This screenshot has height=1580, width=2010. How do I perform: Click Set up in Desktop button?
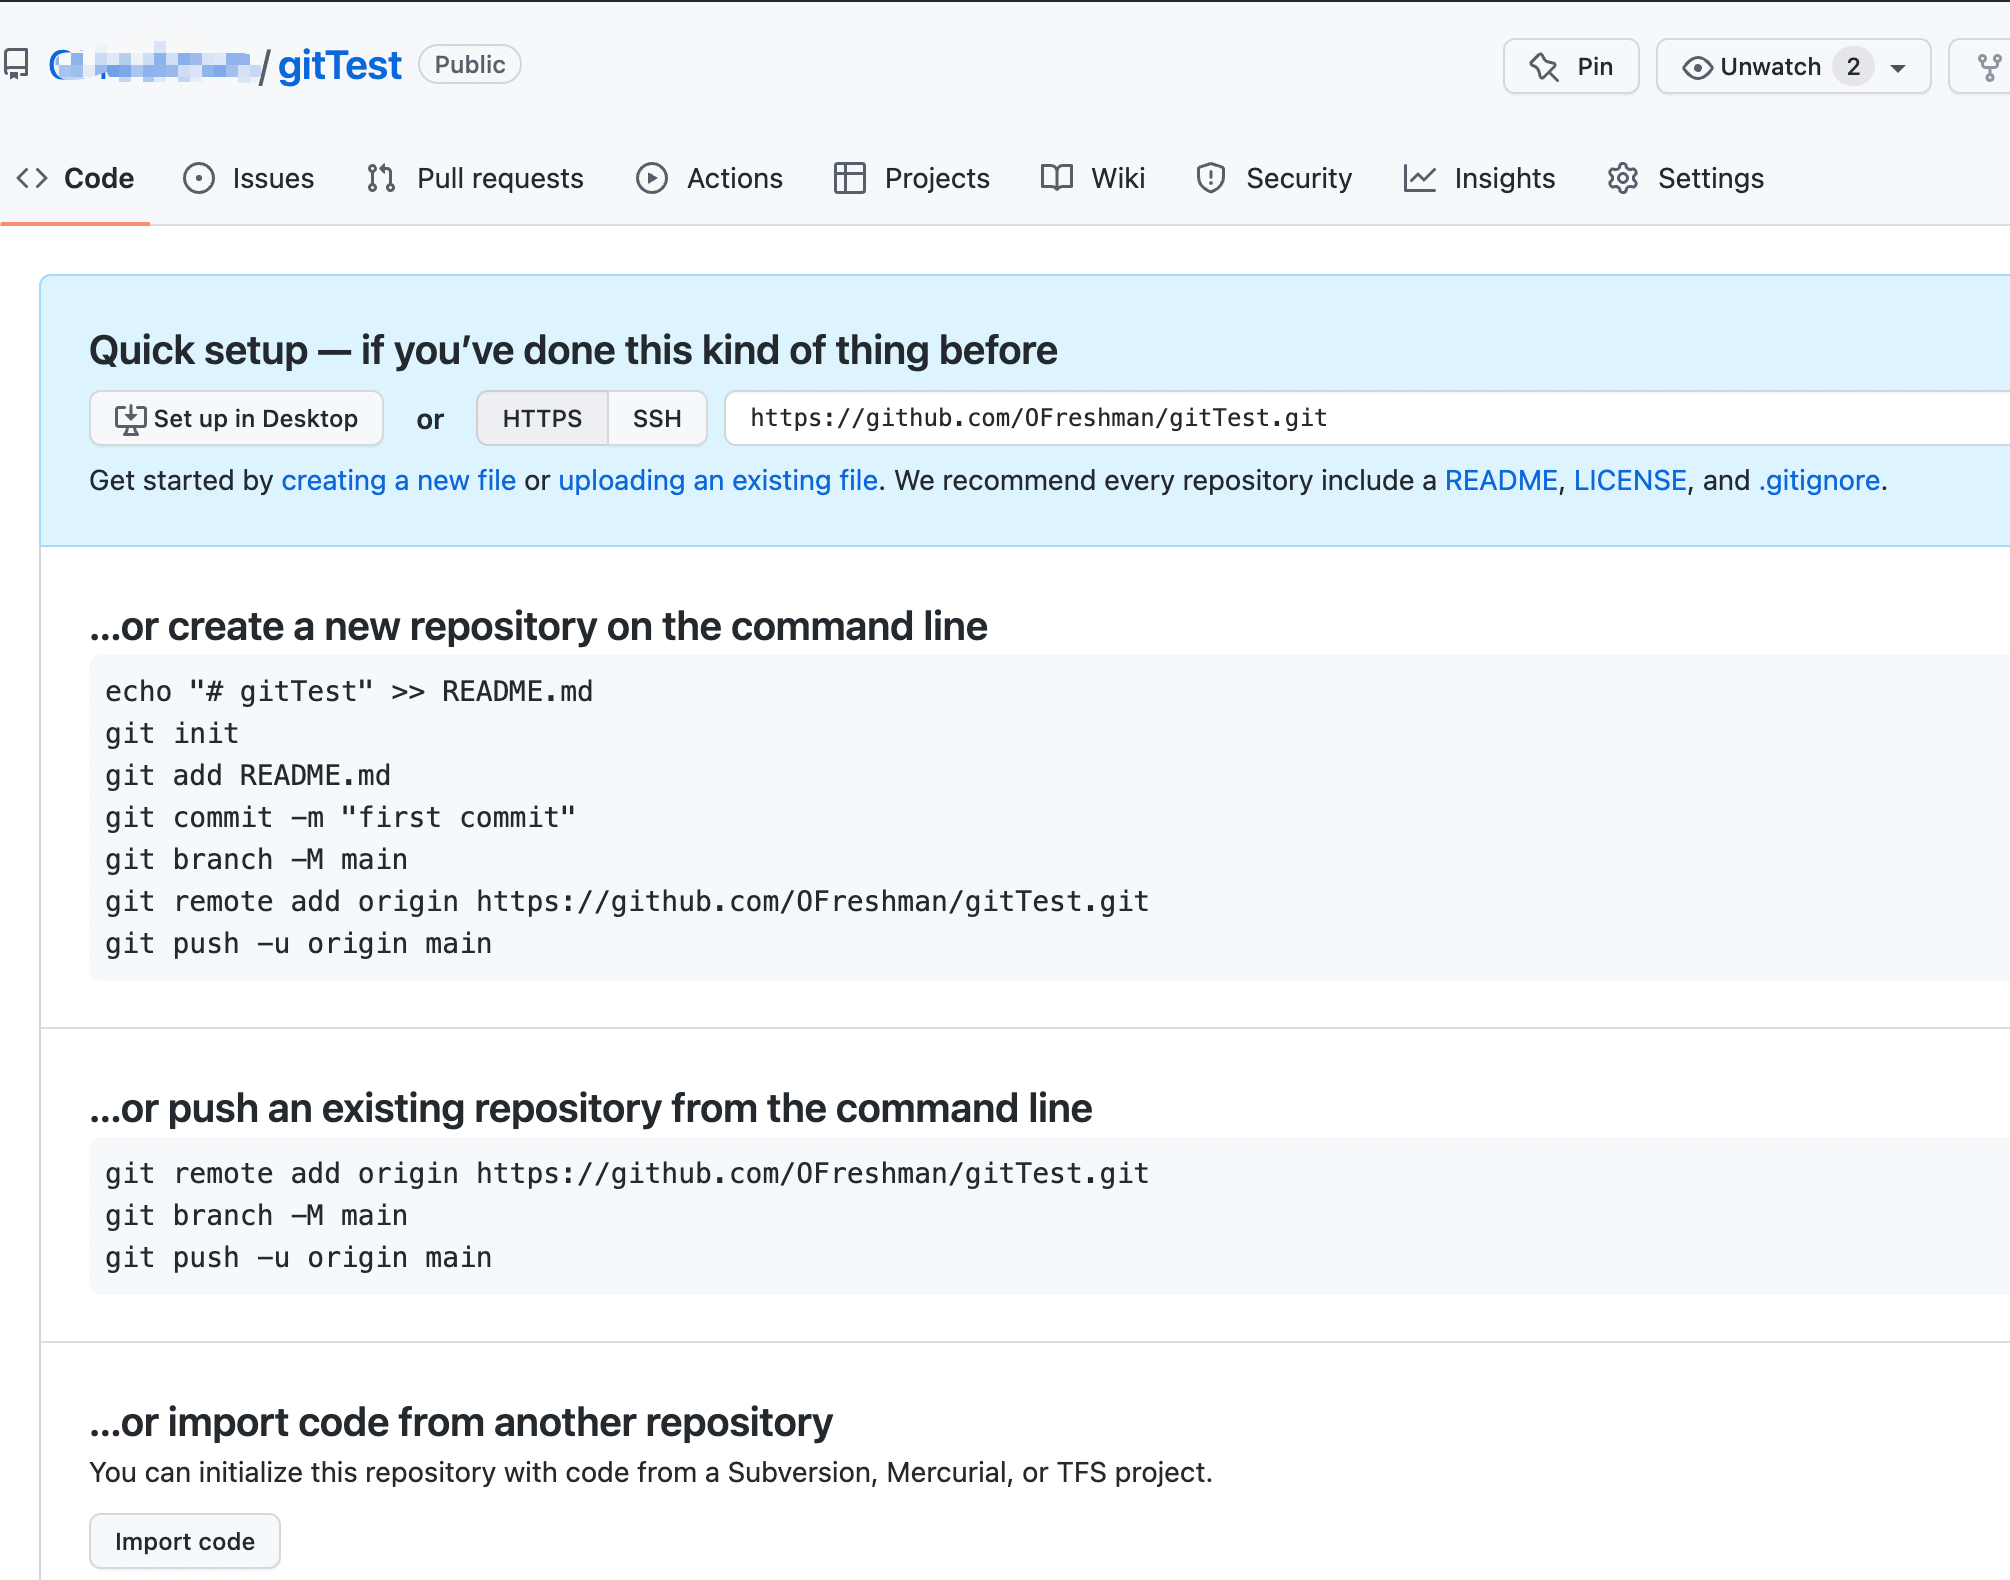point(236,418)
